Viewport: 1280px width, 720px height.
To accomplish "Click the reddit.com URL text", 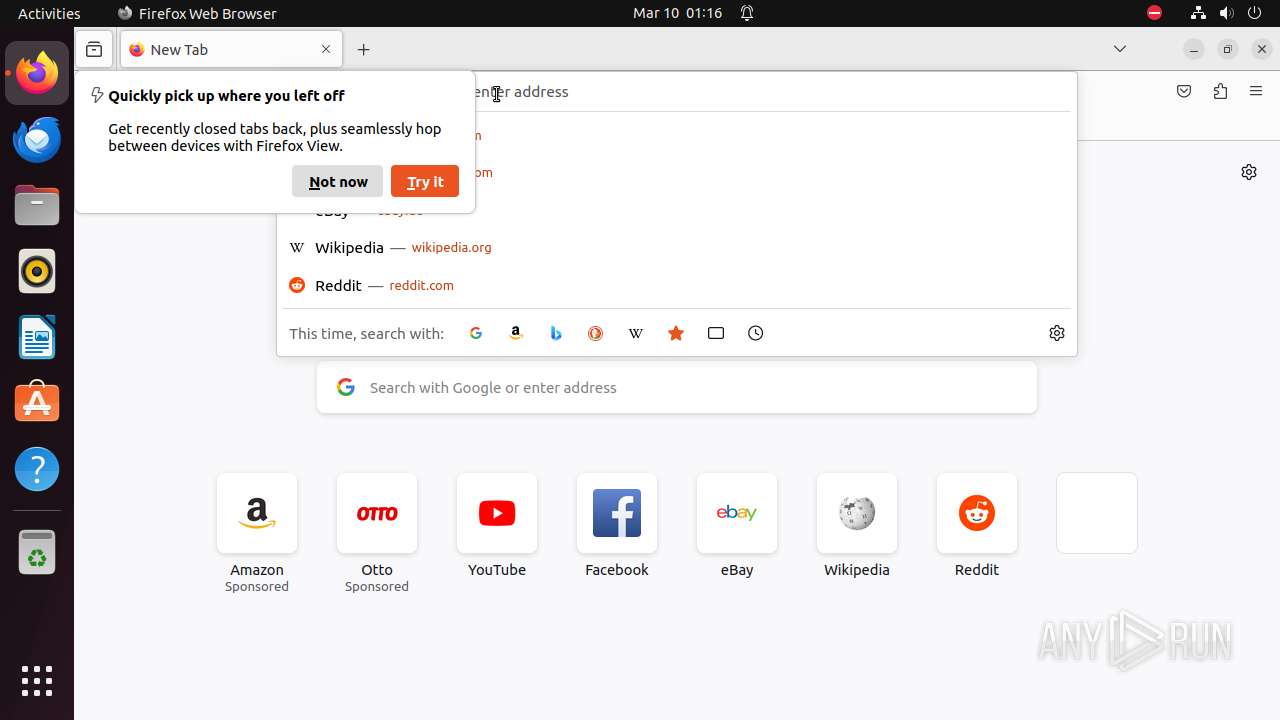I will click(x=421, y=285).
